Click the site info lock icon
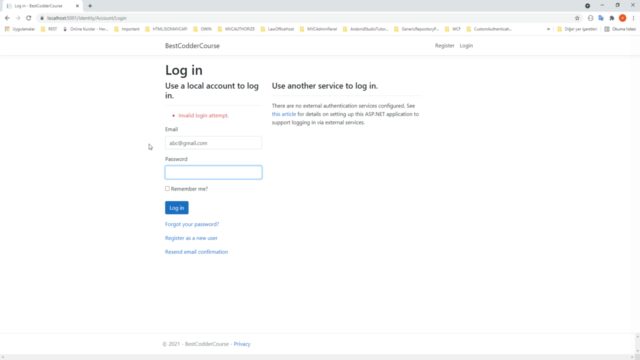Screen dimensions: 640x360 [x=42, y=18]
